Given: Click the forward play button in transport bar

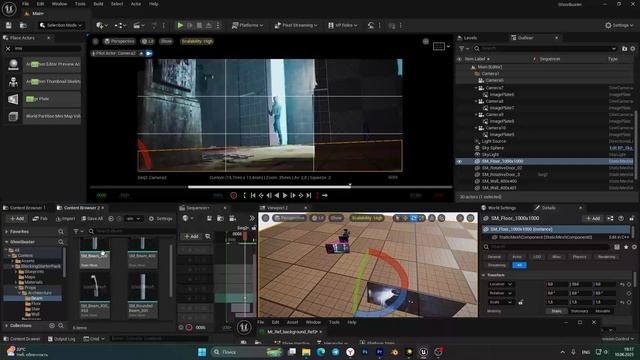Looking at the screenshot, I should click(x=285, y=196).
